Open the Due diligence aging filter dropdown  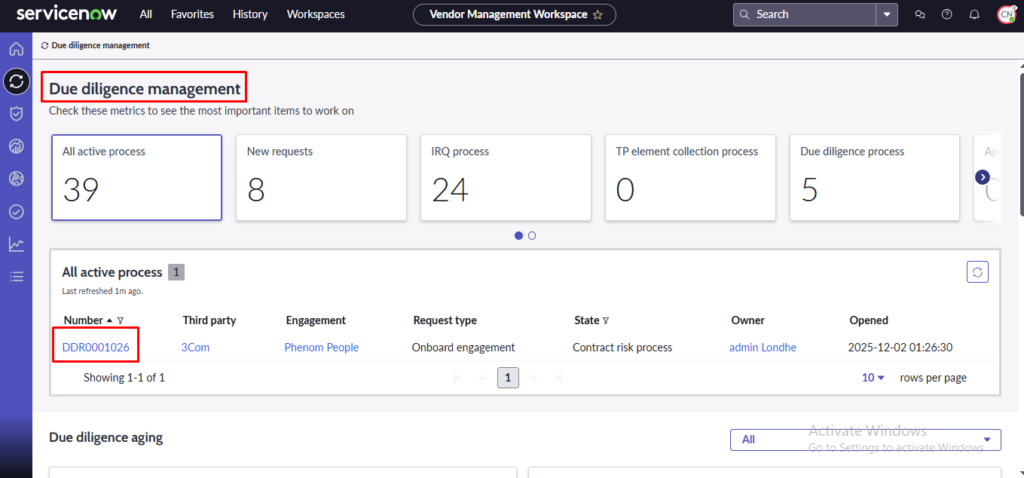point(865,439)
